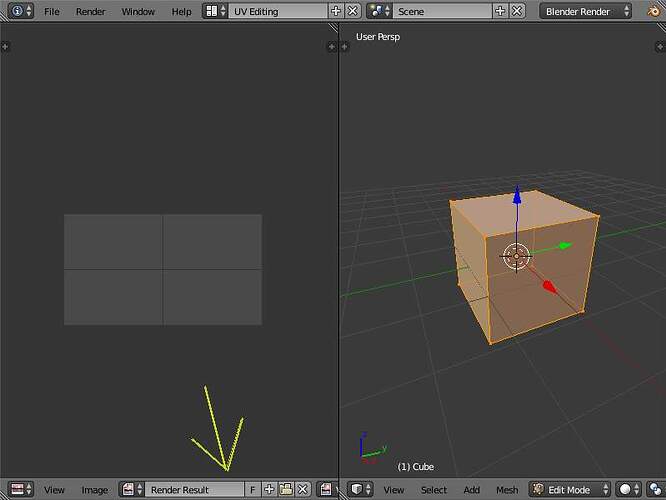Open the 3D View editor type selector
Screen dimensions: 666x500
pyautogui.click(x=361, y=489)
